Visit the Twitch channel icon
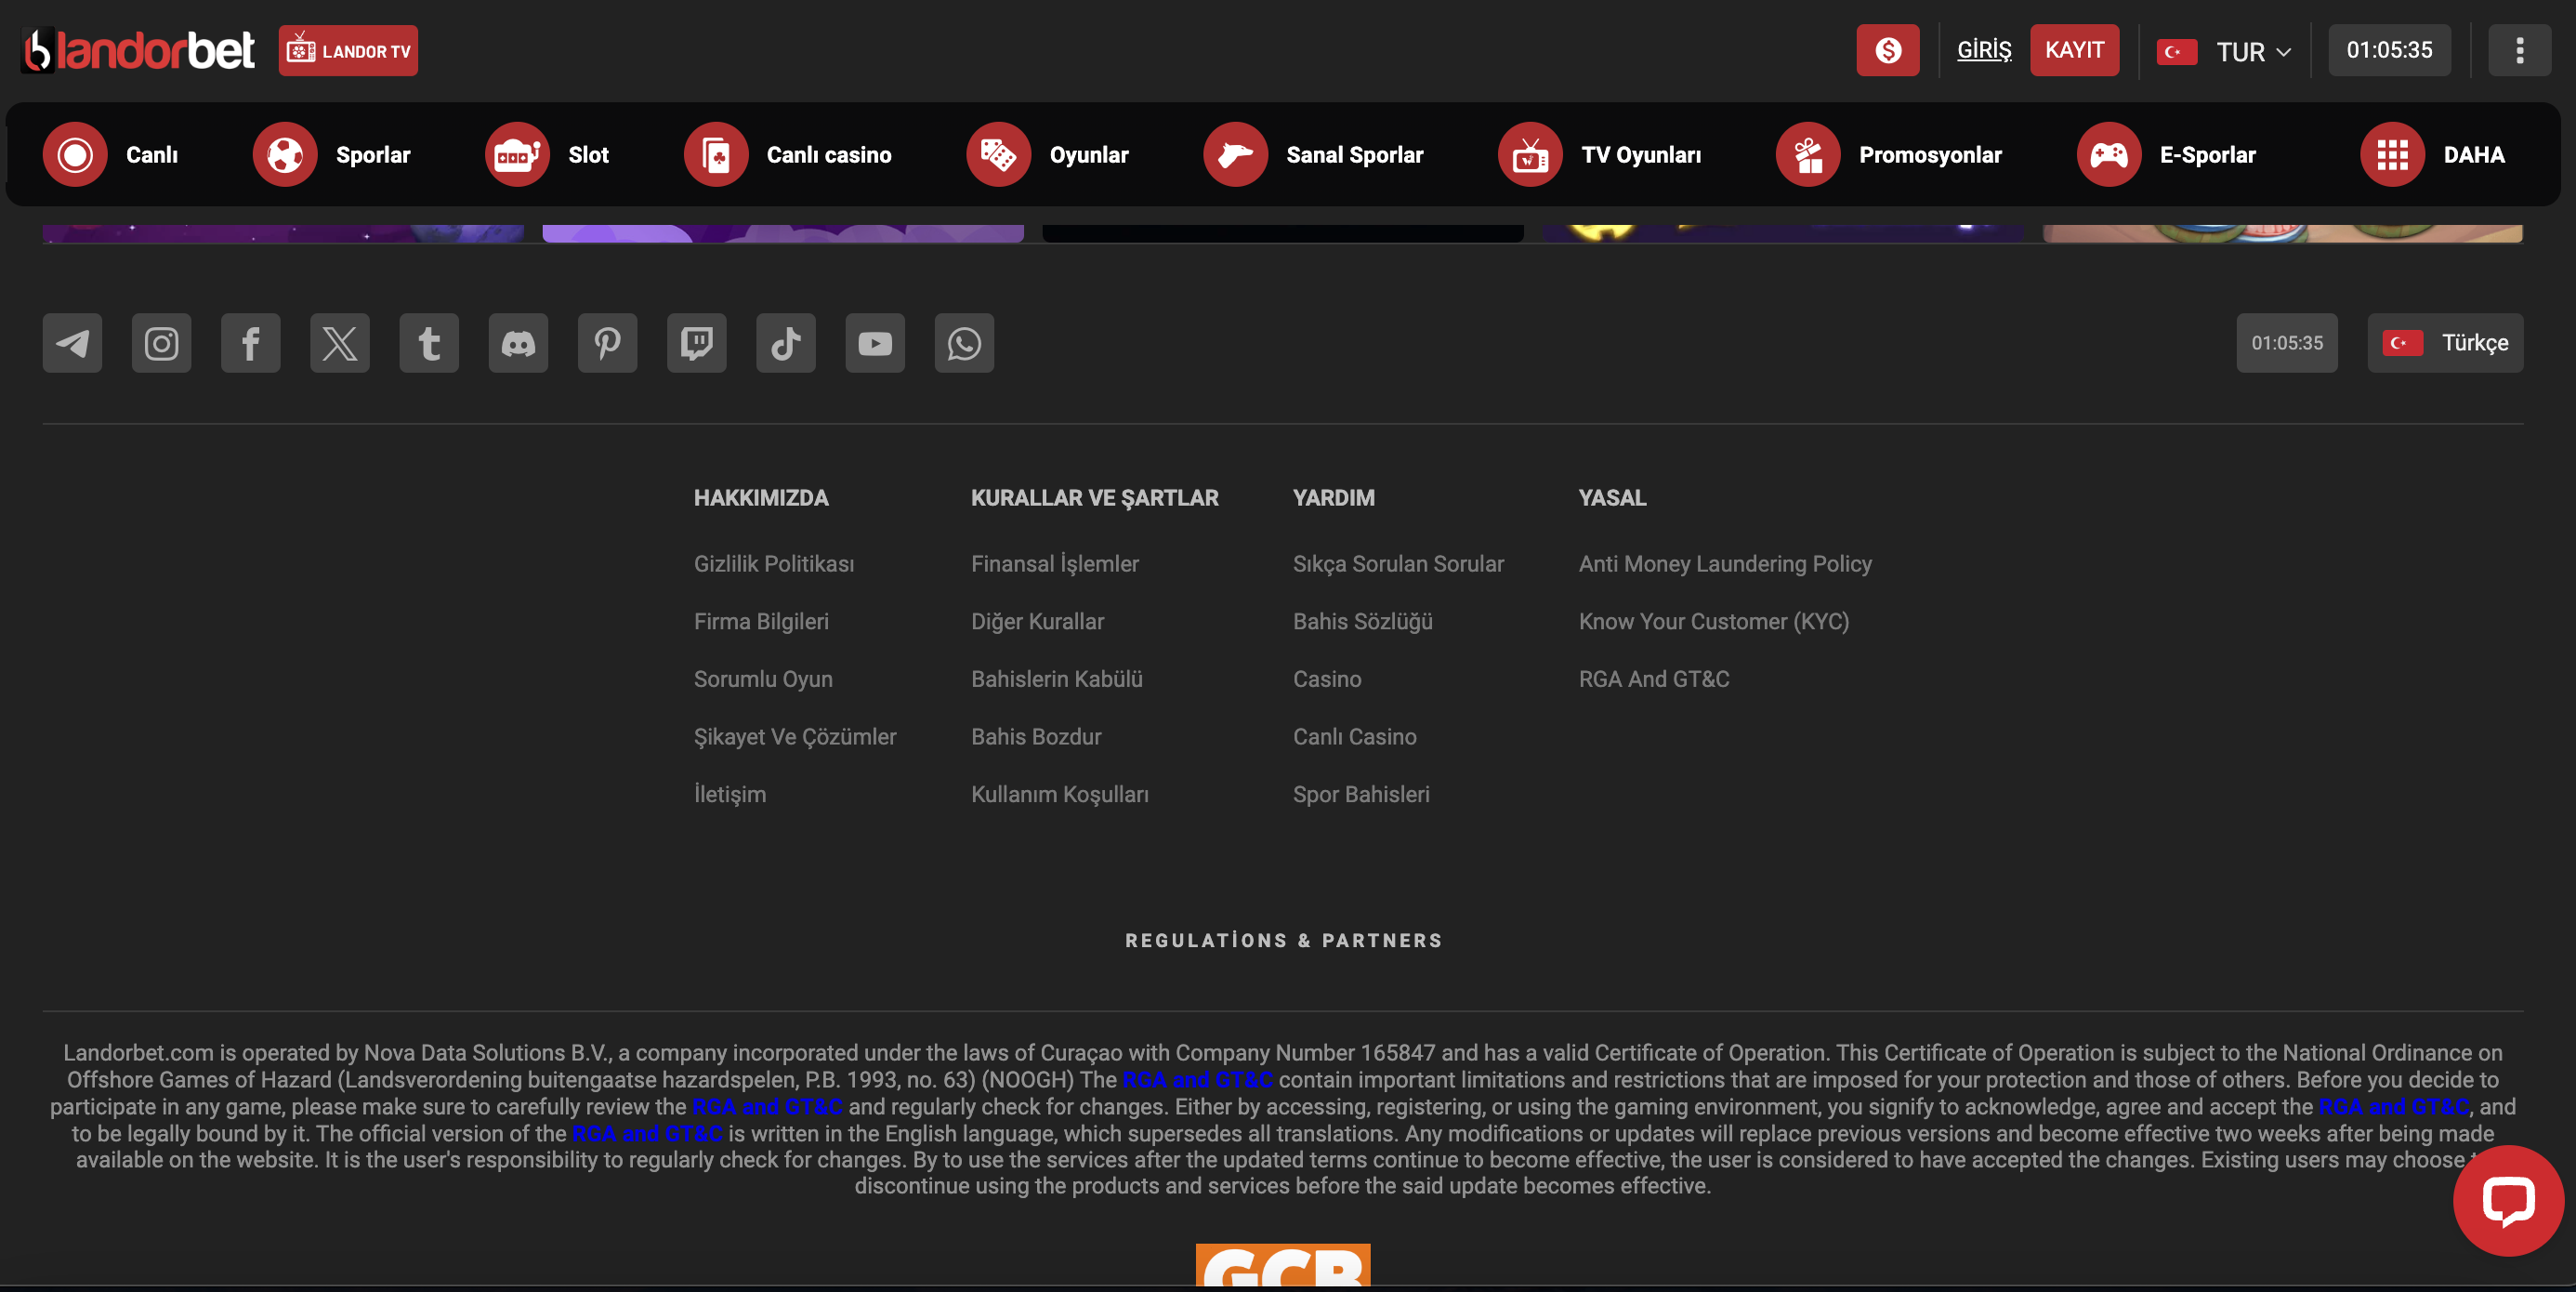Screen dimensions: 2576x1292 coord(696,343)
